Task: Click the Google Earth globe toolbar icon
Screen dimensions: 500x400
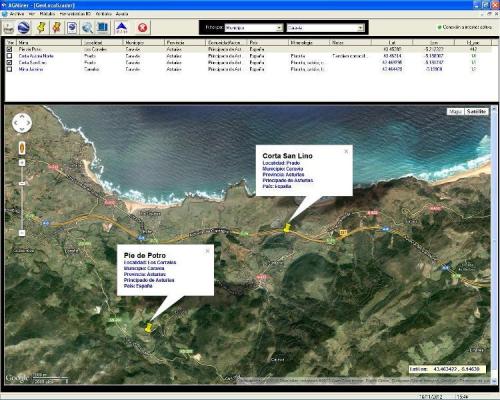Action: [x=24, y=27]
